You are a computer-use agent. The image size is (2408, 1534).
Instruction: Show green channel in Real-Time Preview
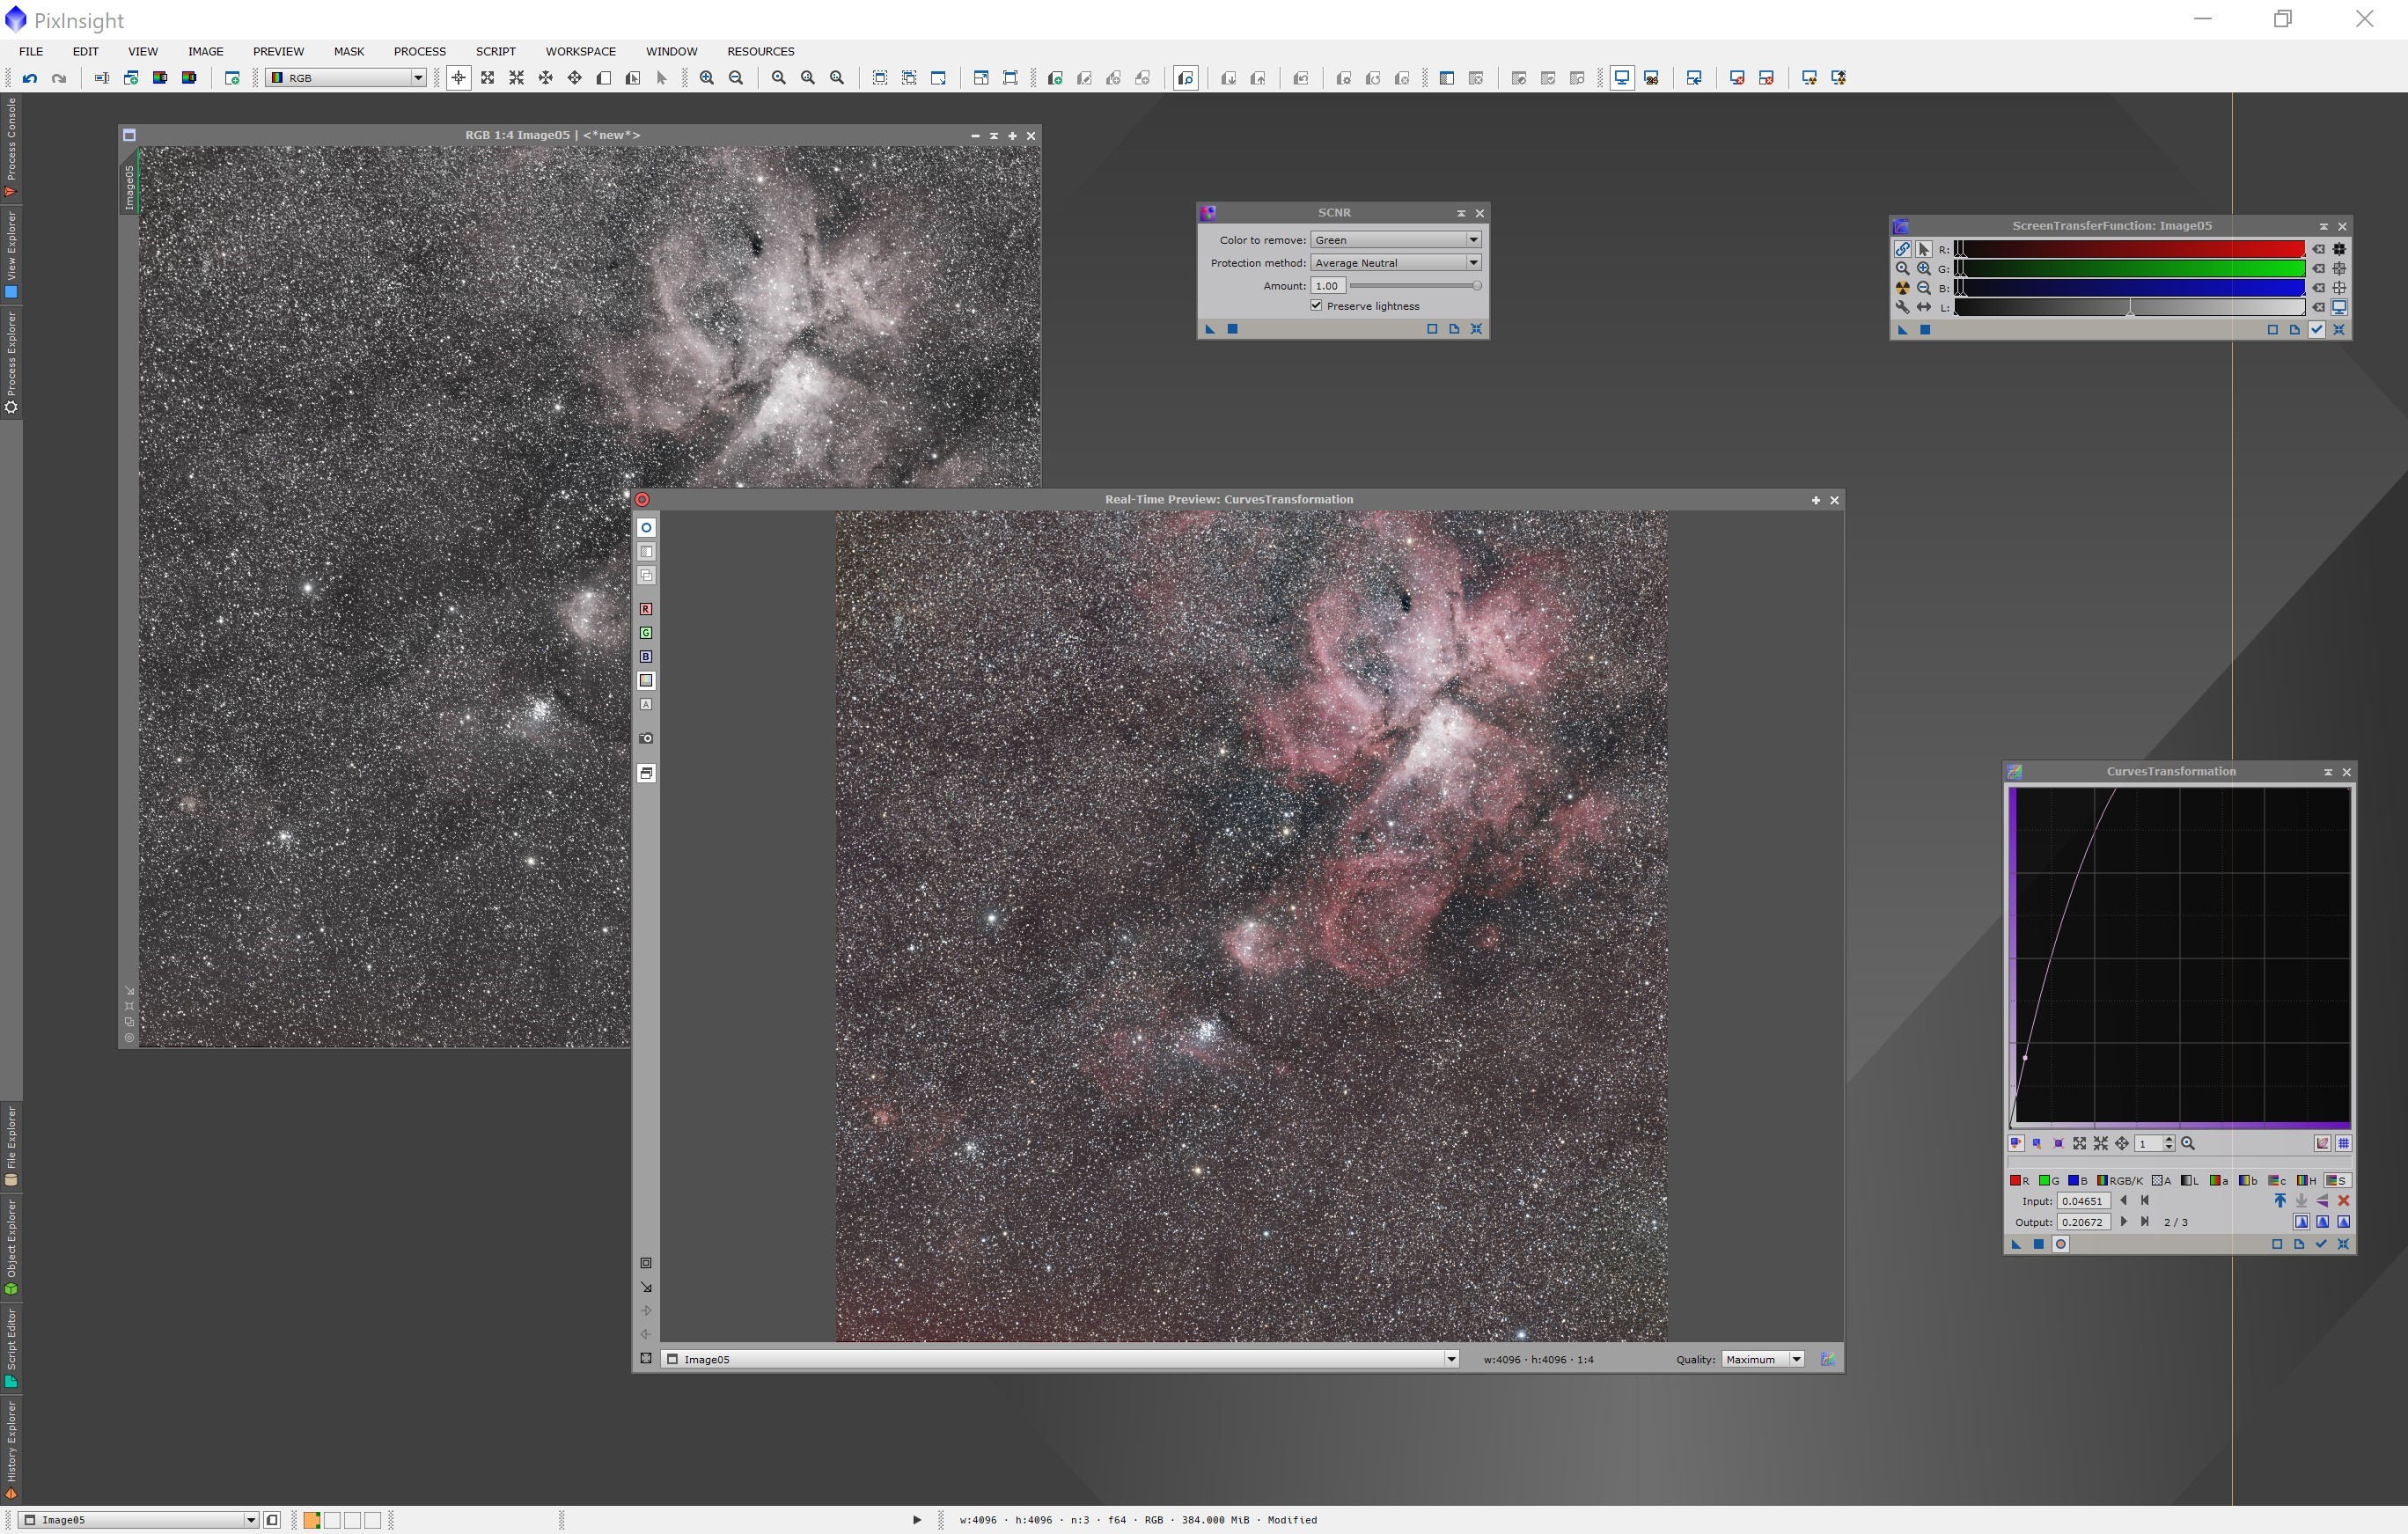[646, 633]
